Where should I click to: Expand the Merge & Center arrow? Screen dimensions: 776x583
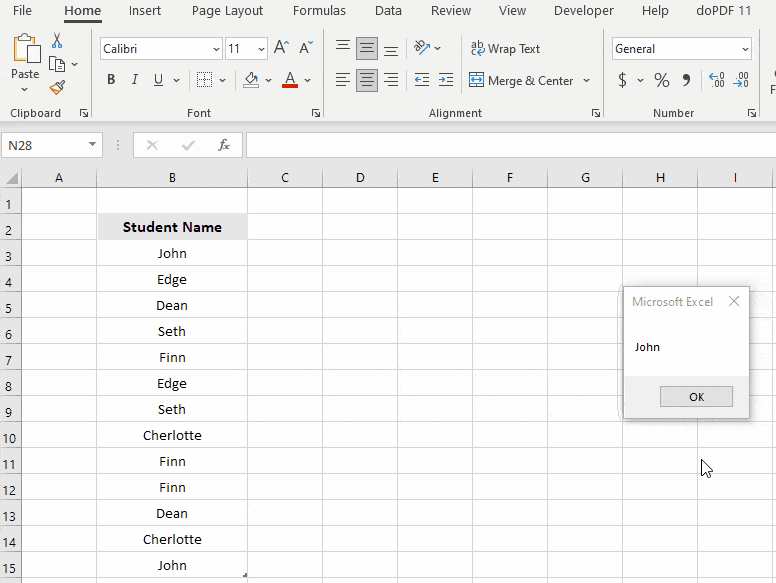click(x=586, y=80)
